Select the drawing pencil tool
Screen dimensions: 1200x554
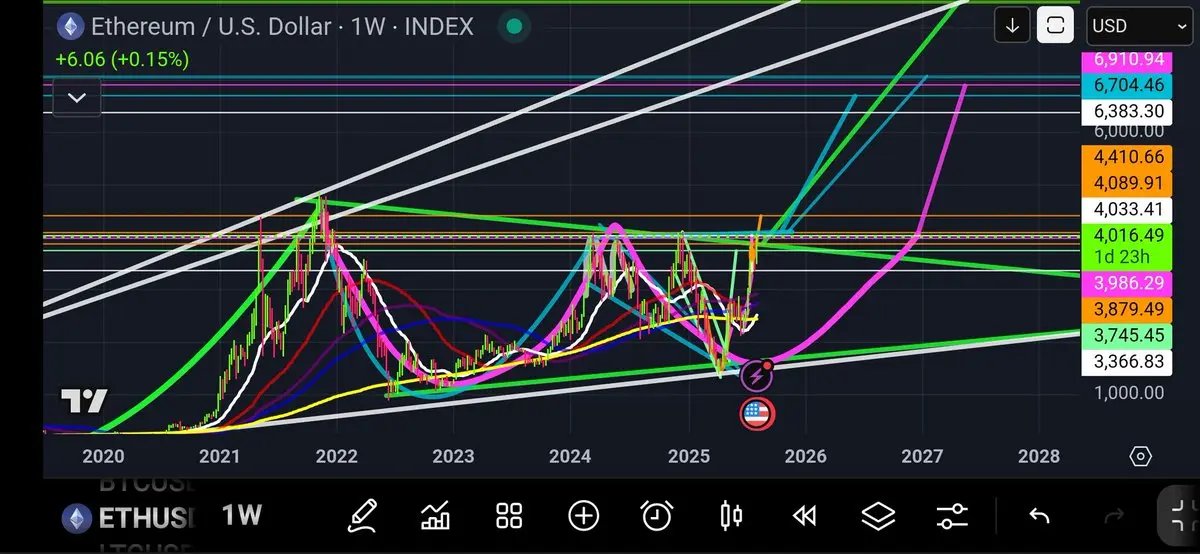[362, 516]
